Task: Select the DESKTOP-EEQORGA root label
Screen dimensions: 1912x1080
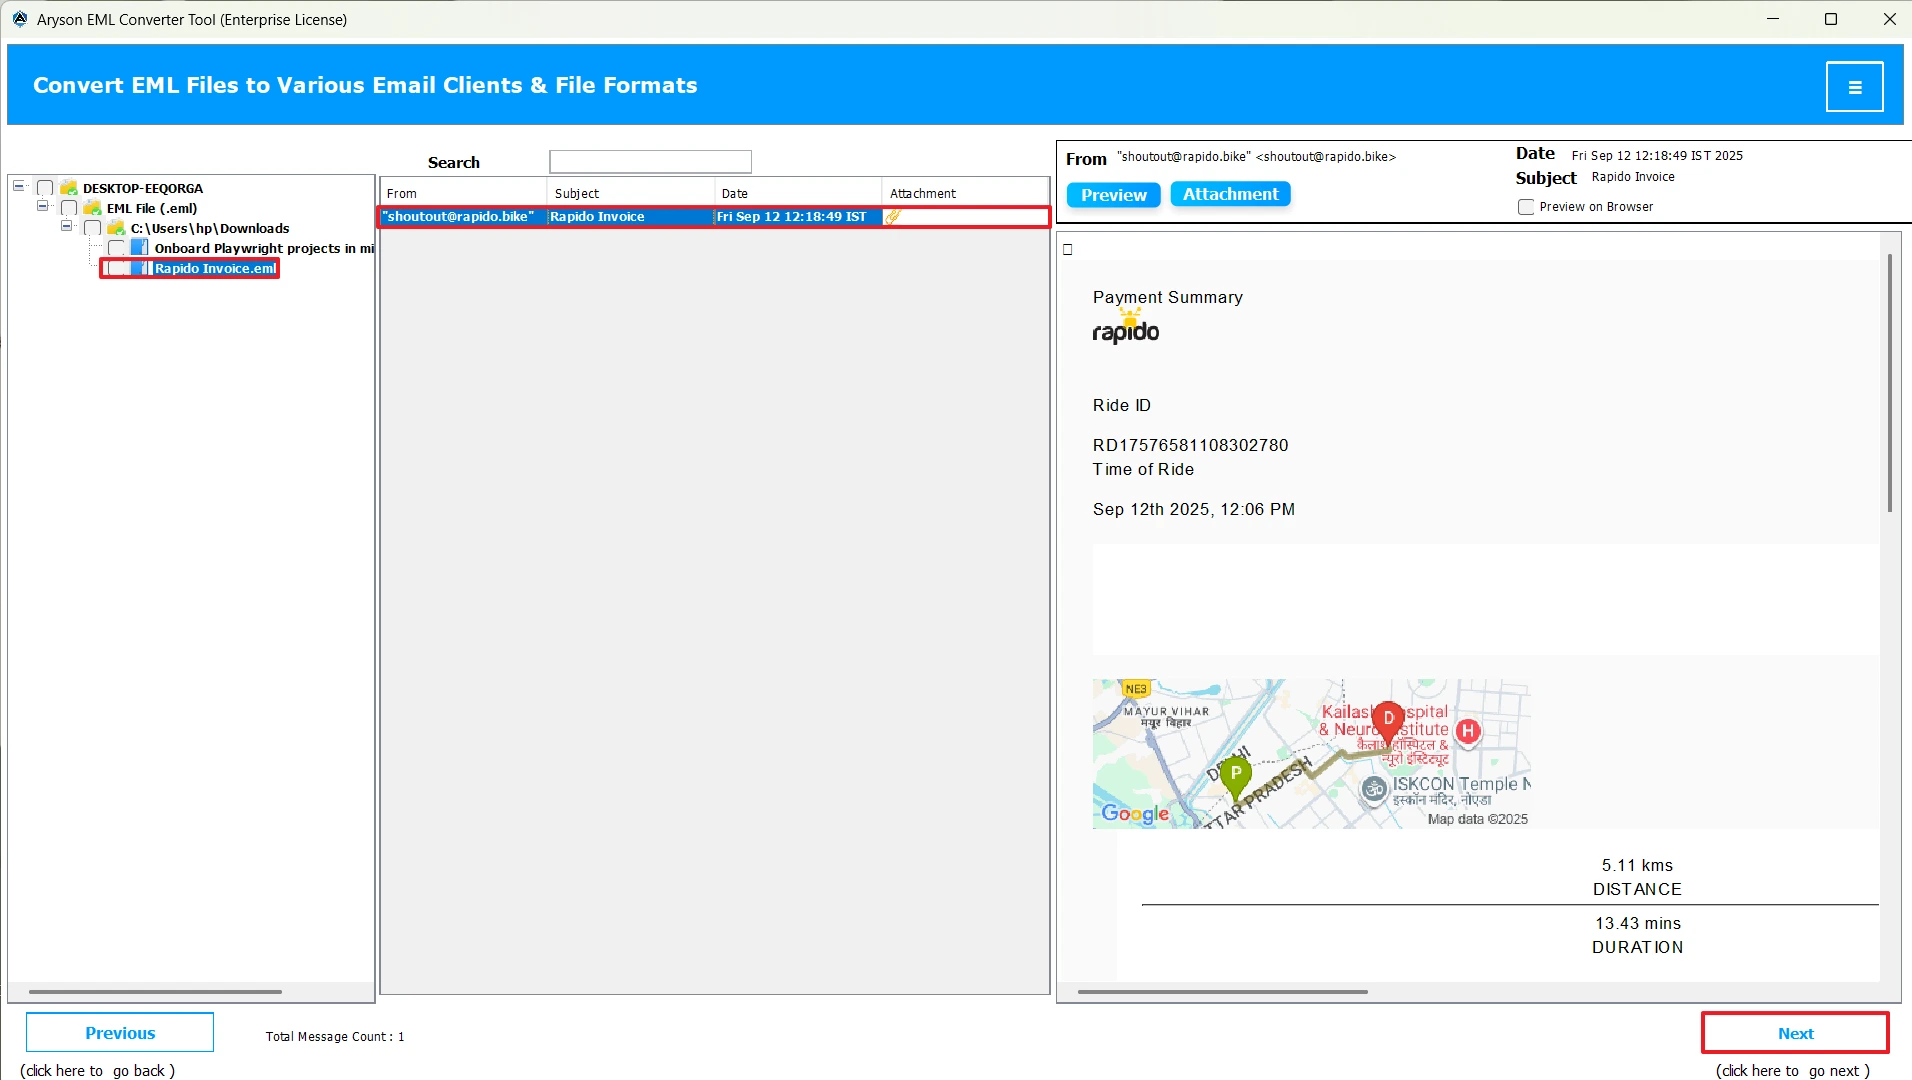Action: coord(143,188)
